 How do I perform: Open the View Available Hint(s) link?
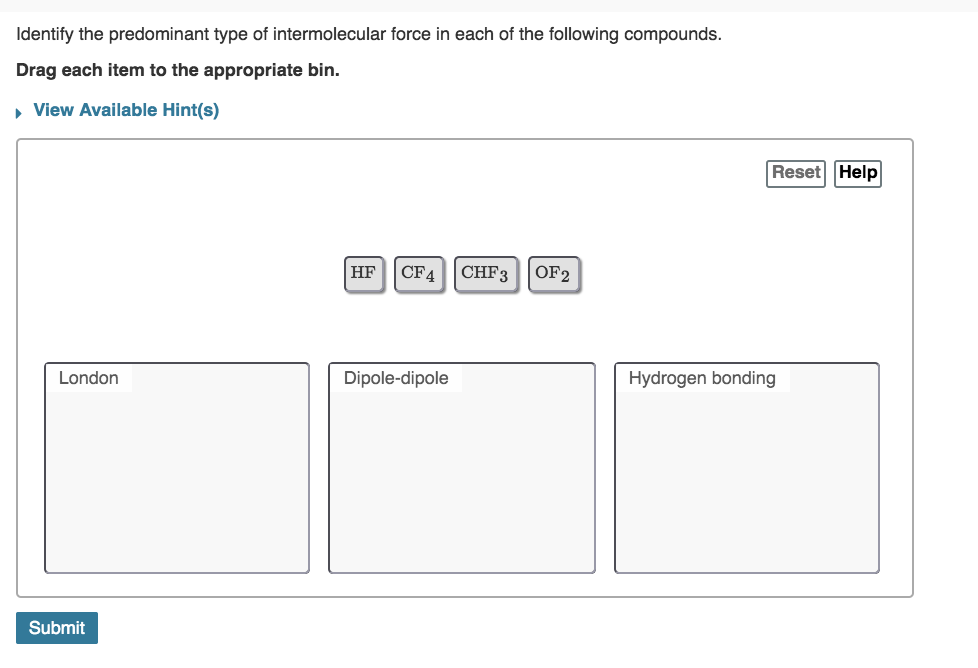tap(126, 110)
